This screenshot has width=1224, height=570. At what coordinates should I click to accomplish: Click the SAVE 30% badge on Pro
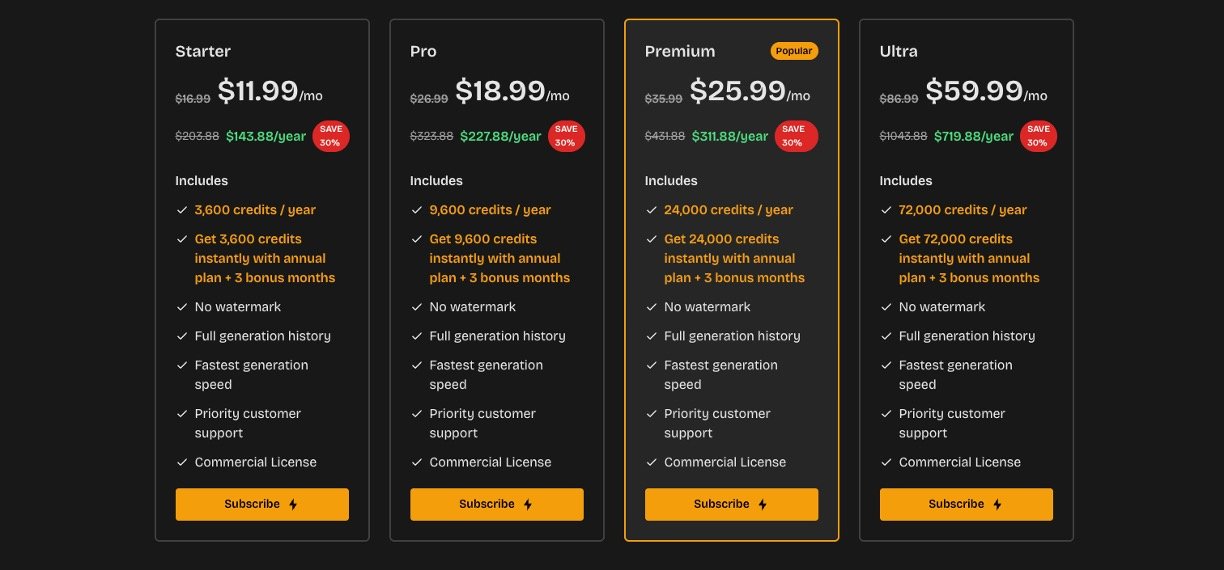point(566,136)
